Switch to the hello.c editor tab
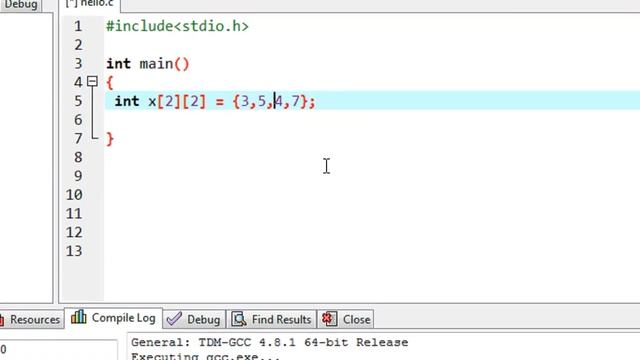 coord(89,4)
